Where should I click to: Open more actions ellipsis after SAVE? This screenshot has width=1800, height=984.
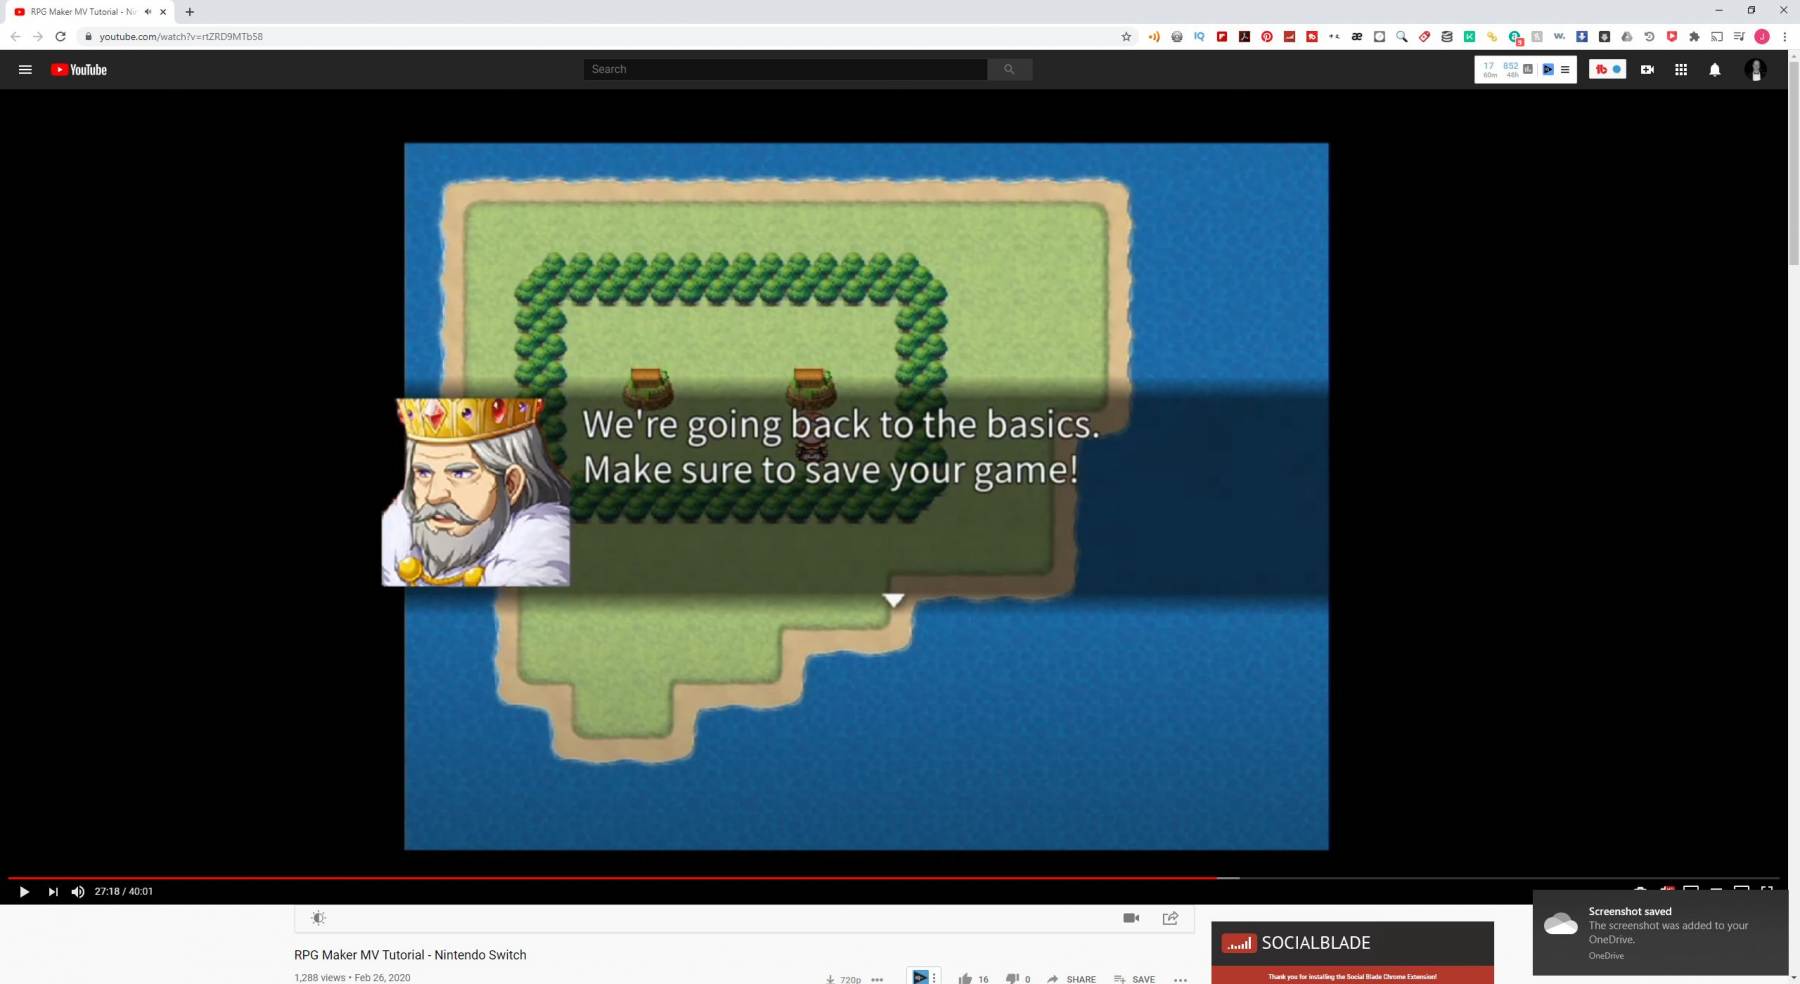1180,980
